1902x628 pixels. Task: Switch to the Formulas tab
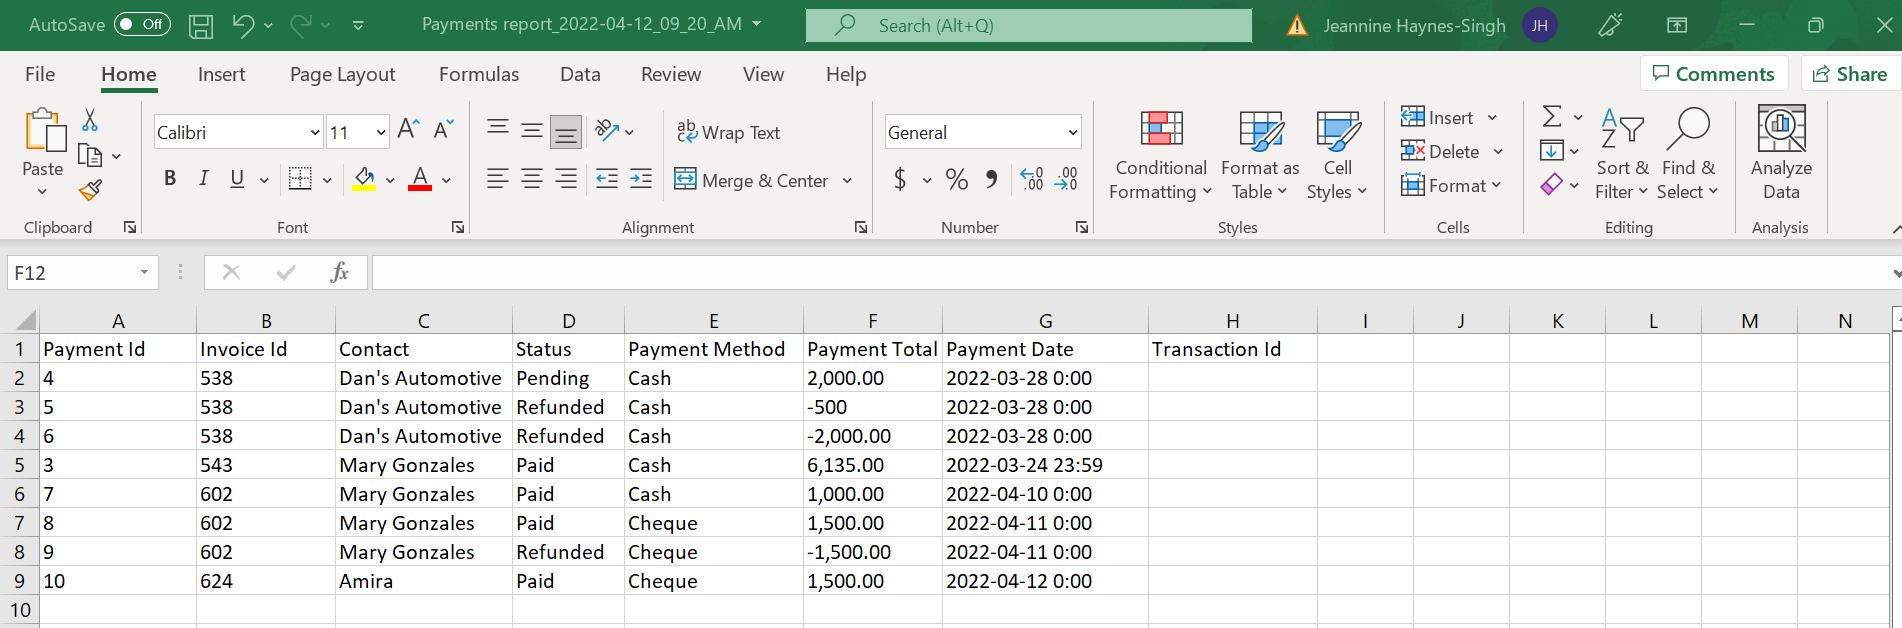[479, 74]
